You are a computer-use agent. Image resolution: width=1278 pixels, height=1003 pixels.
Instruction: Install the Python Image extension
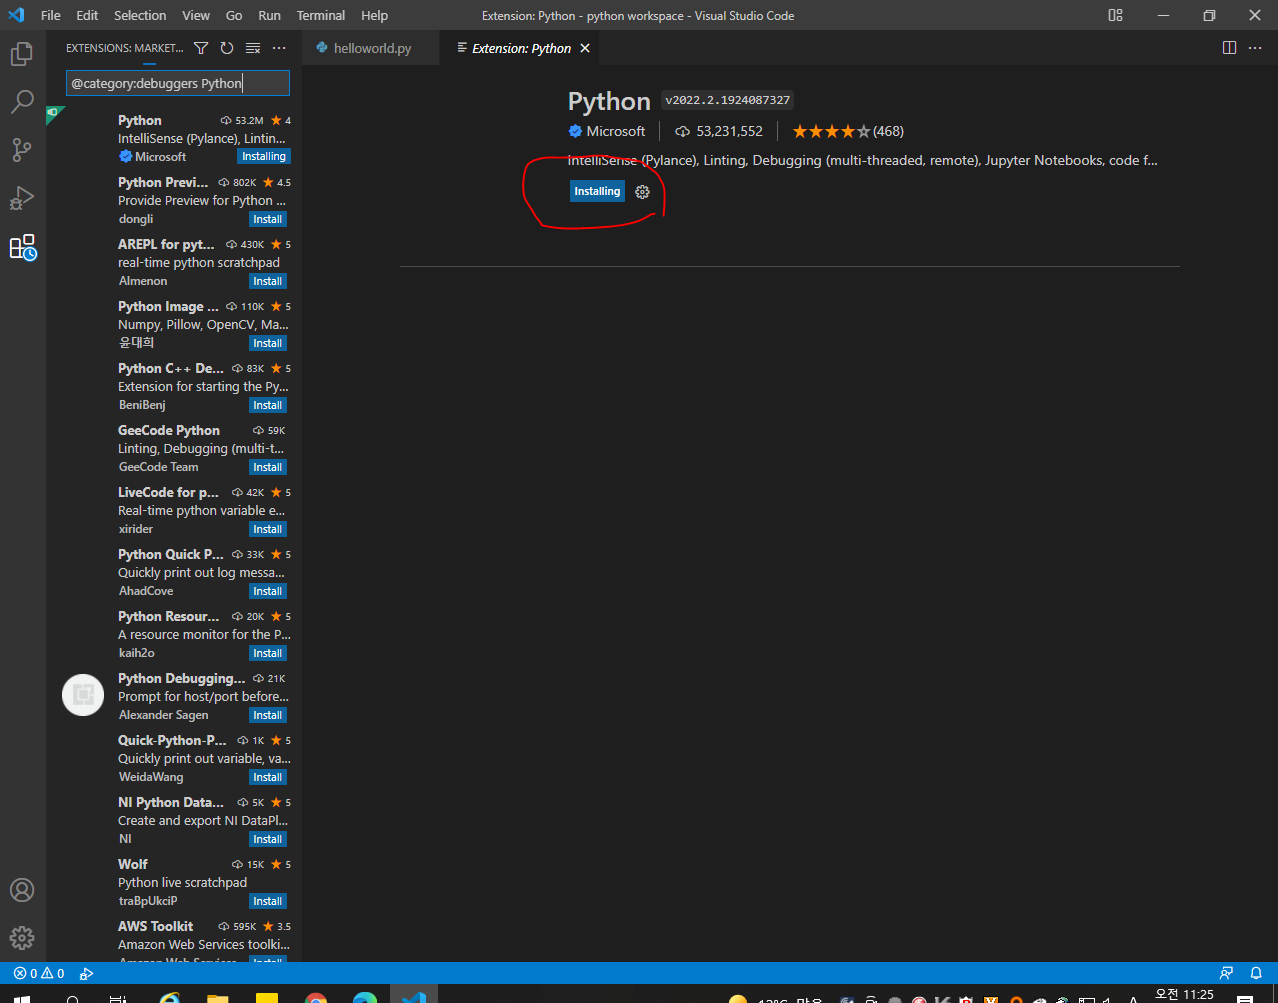pyautogui.click(x=268, y=343)
